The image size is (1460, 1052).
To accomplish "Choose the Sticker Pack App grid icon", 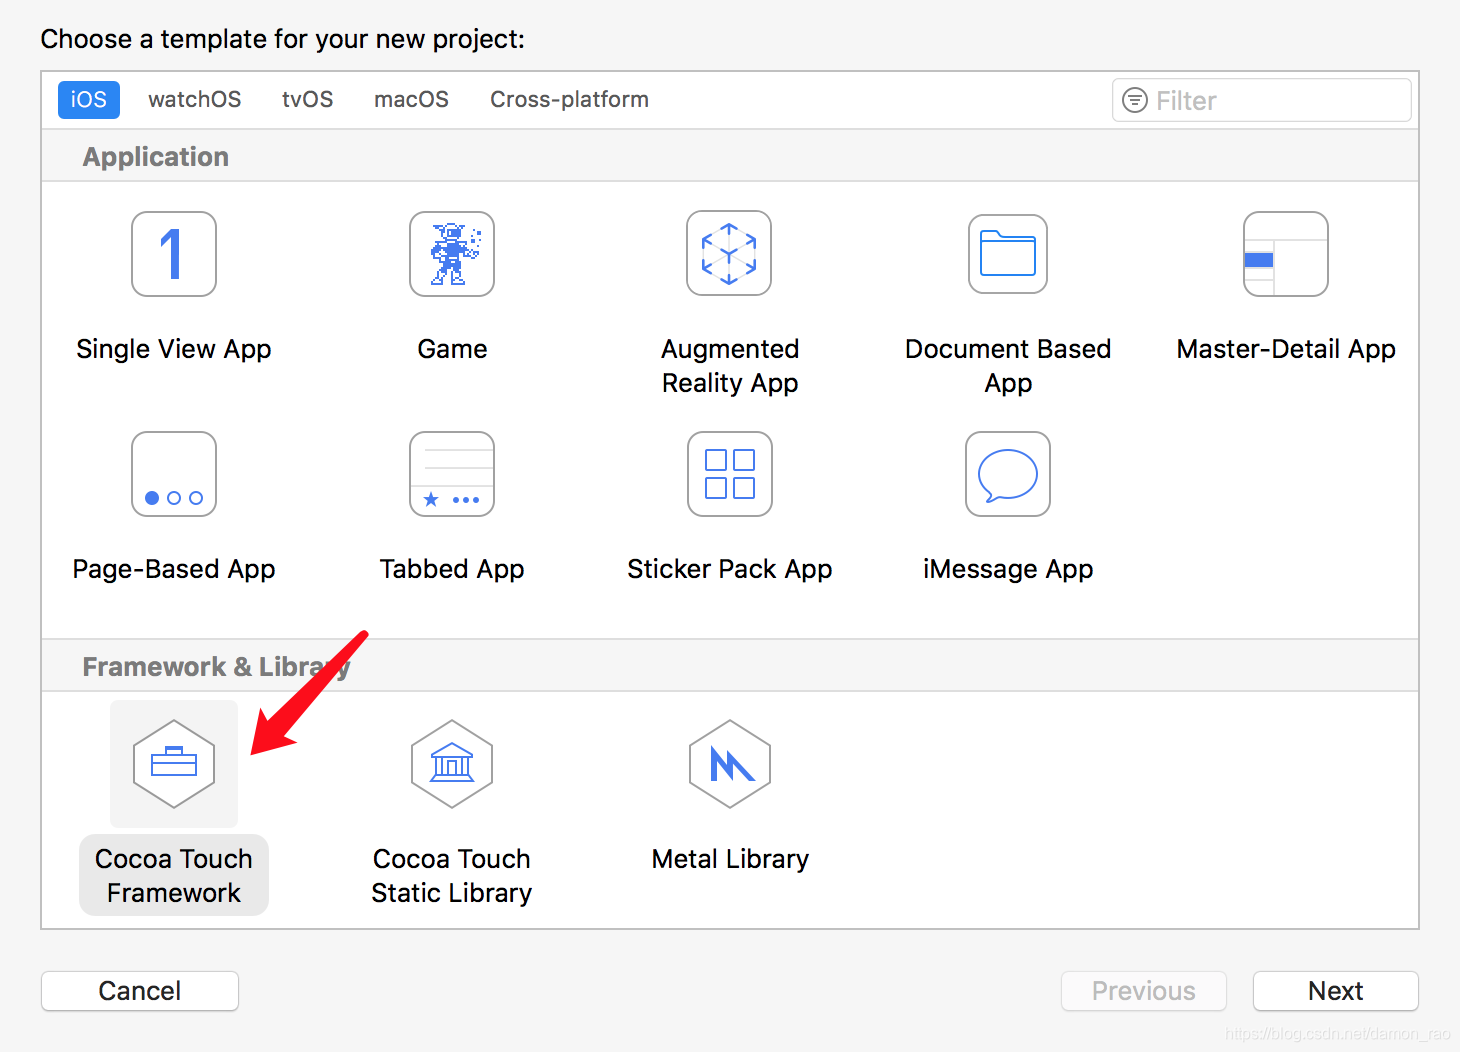I will click(730, 474).
